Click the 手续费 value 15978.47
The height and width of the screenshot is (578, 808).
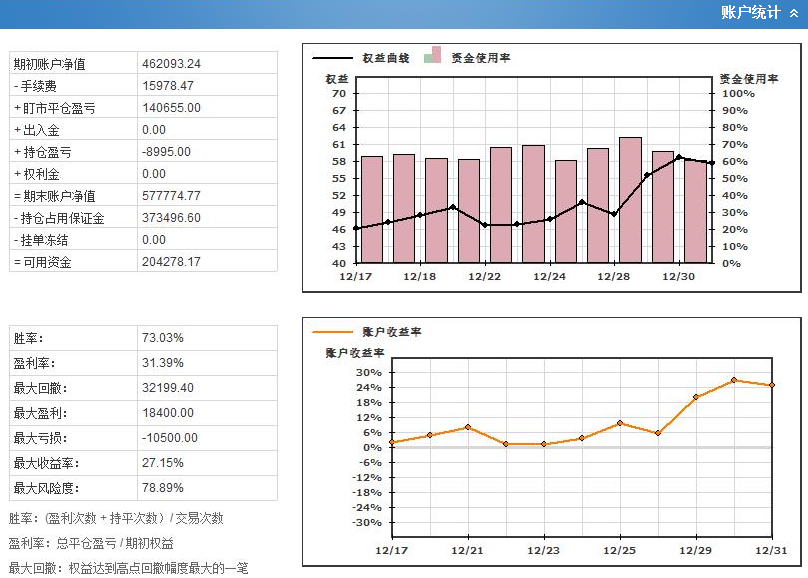tap(168, 86)
